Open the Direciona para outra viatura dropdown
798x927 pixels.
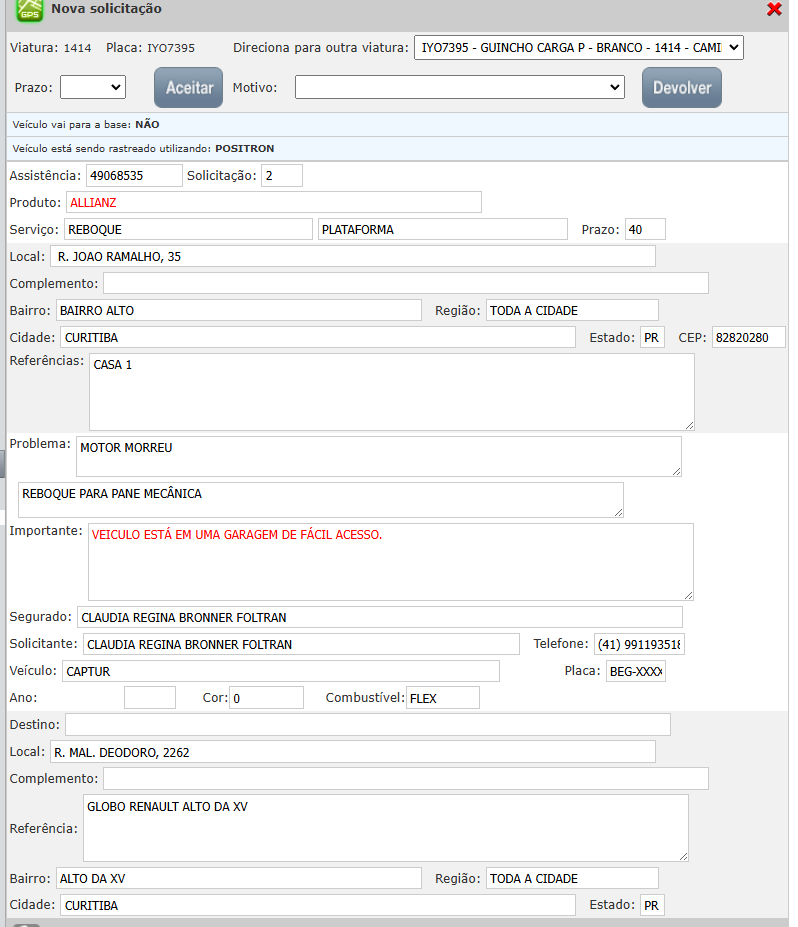tap(578, 47)
